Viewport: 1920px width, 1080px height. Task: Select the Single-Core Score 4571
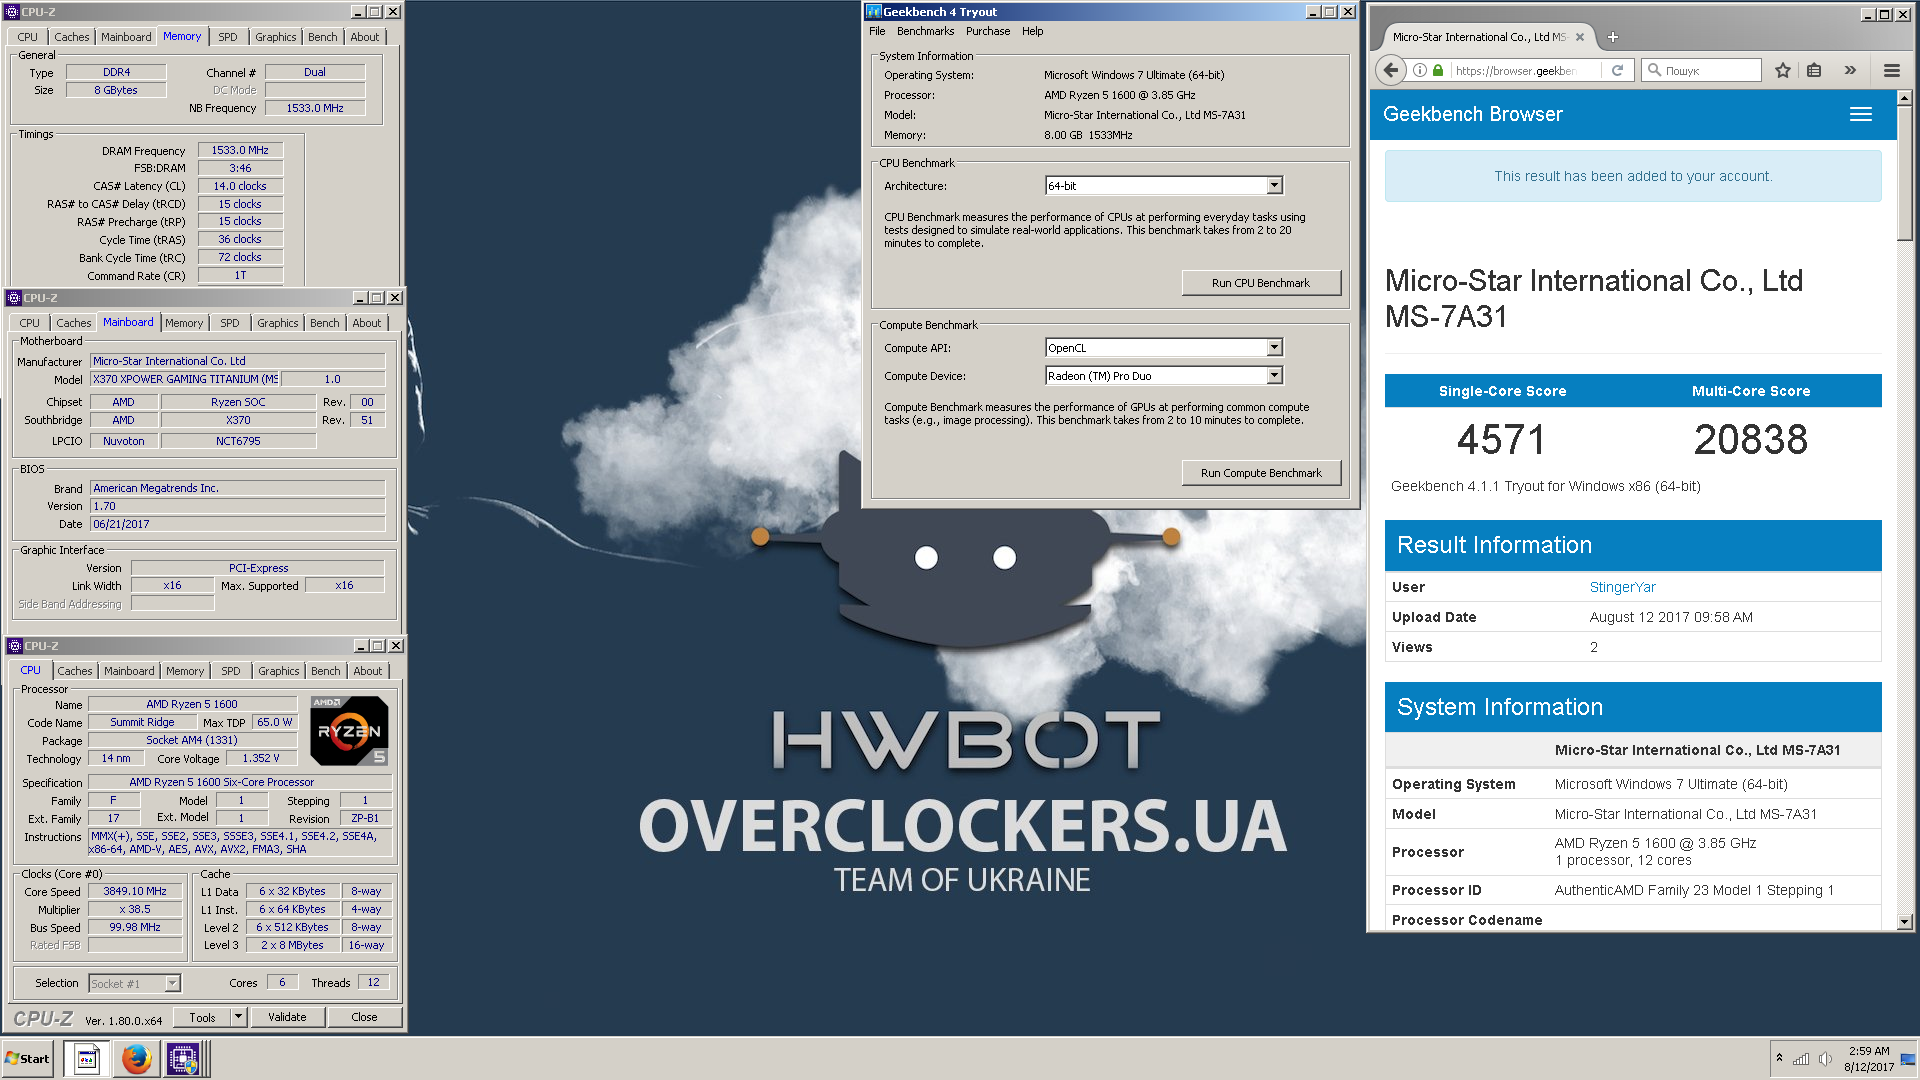[1501, 440]
